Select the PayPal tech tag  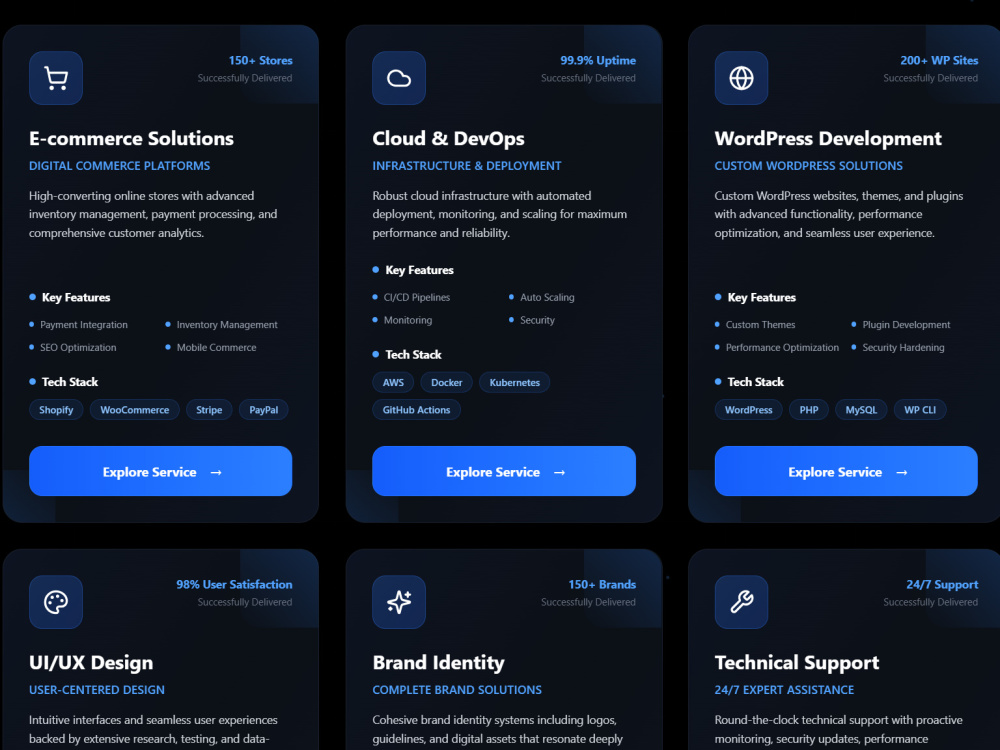pyautogui.click(x=263, y=410)
